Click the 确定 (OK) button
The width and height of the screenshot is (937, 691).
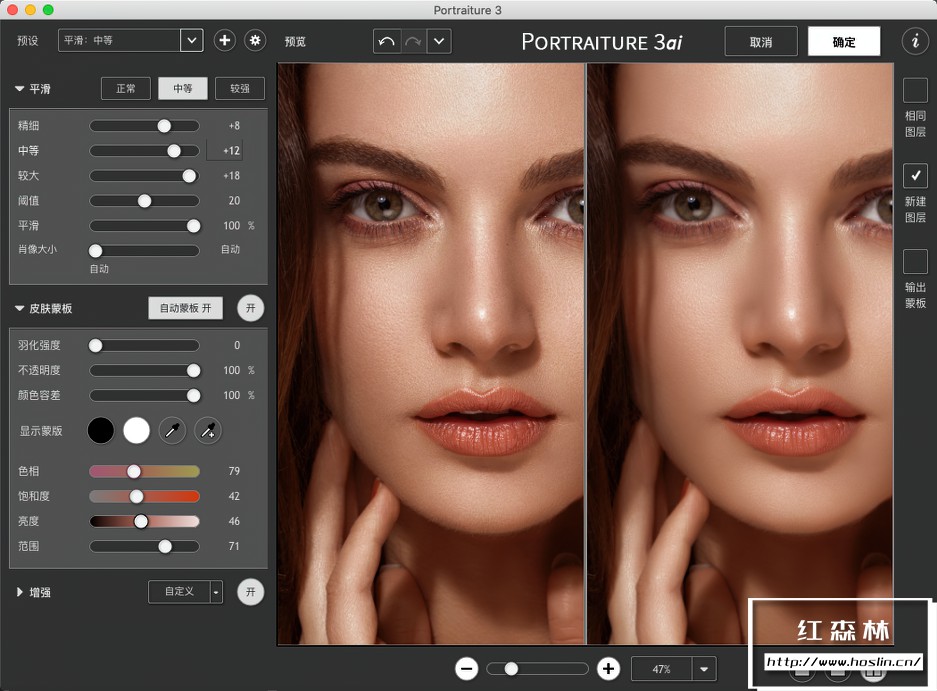[844, 42]
